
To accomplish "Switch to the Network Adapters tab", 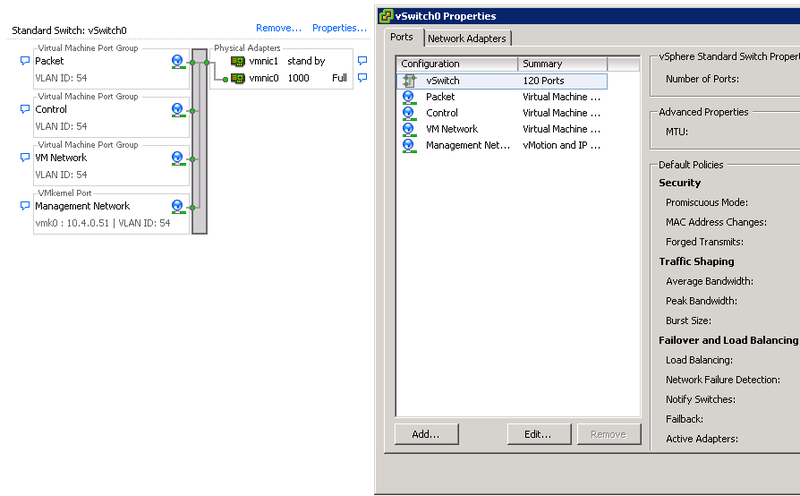I will [x=467, y=38].
